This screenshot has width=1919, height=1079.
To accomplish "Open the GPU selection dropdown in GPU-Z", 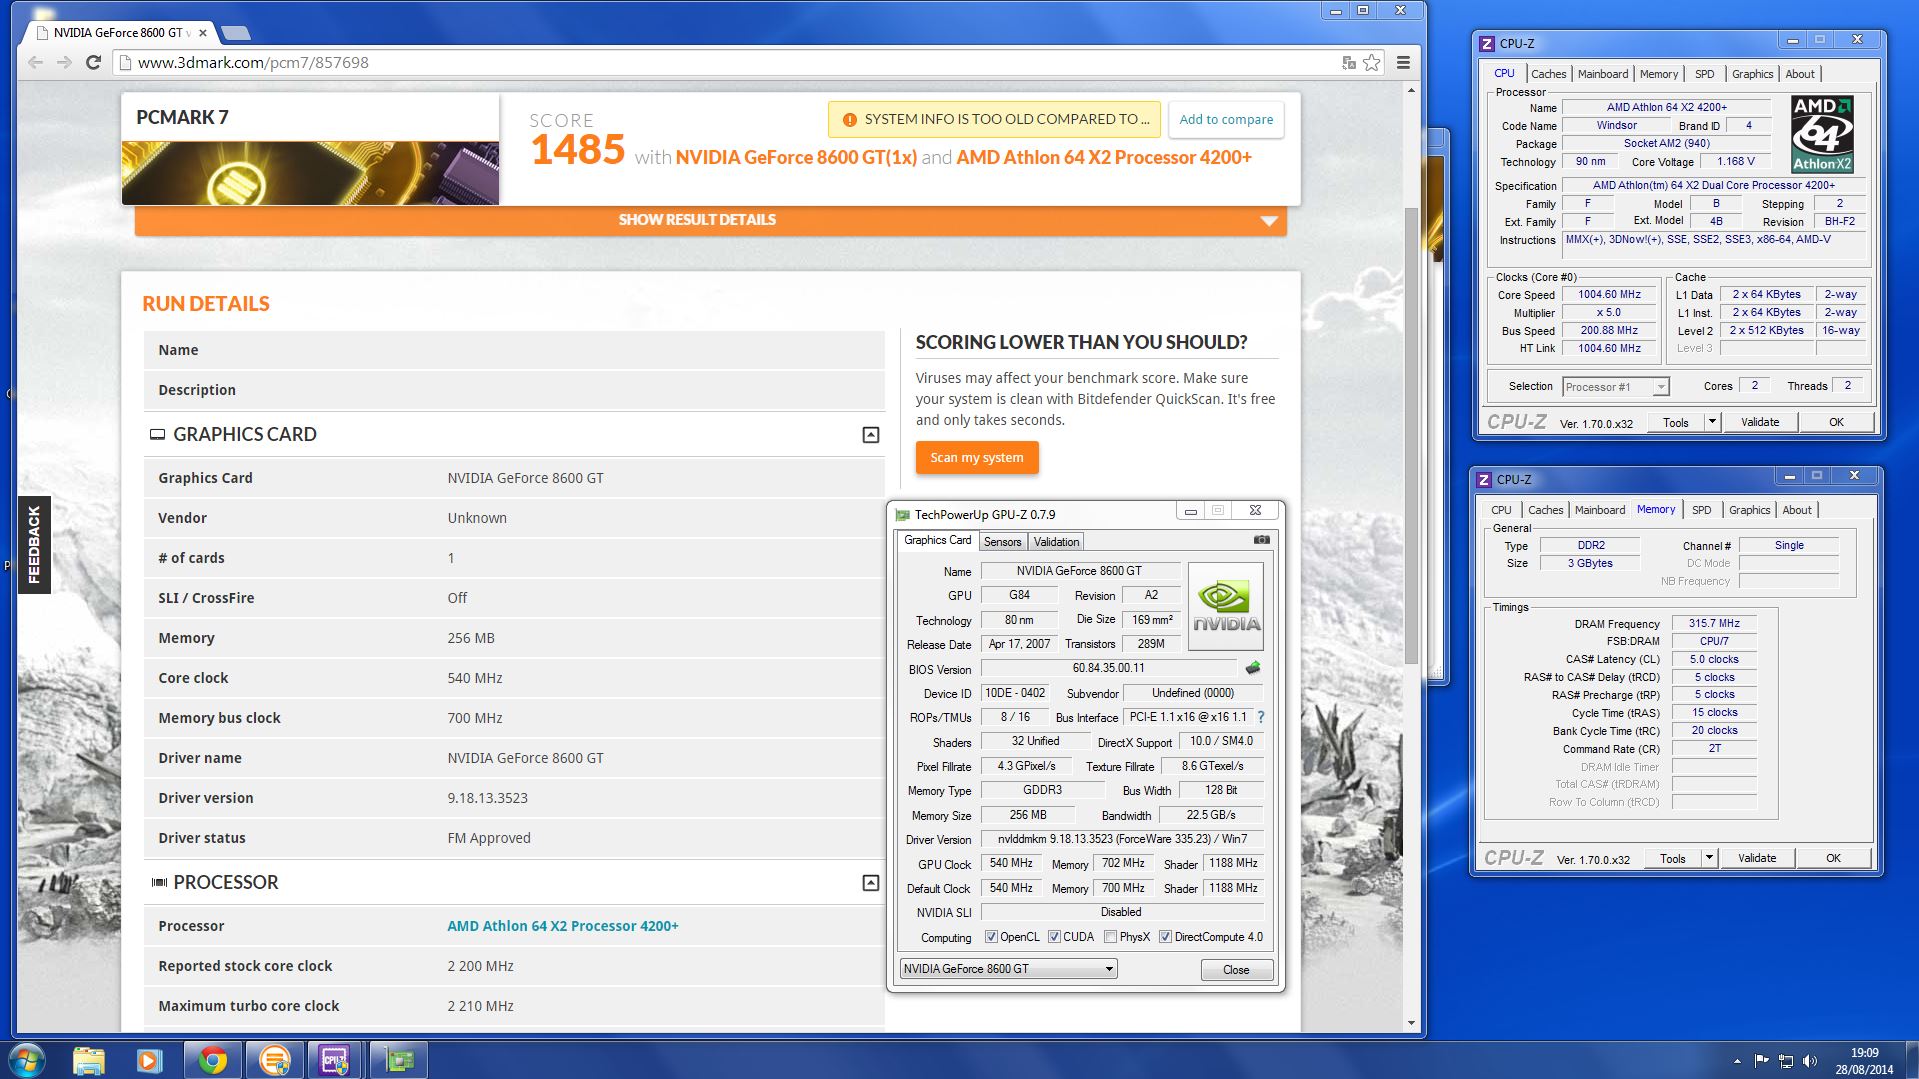I will (x=1008, y=969).
